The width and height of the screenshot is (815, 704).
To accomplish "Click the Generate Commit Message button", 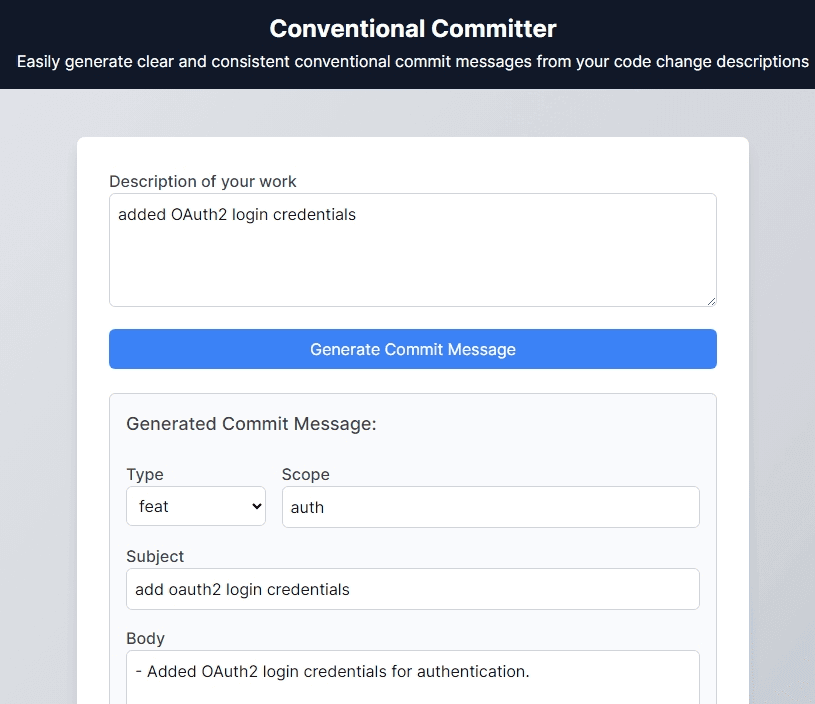I will (x=412, y=349).
